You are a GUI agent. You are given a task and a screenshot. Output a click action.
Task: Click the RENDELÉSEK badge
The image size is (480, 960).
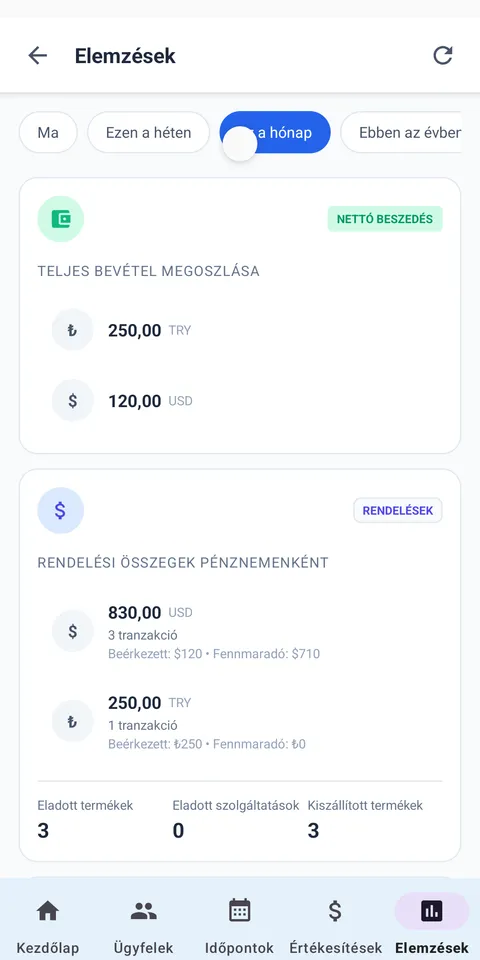point(398,511)
